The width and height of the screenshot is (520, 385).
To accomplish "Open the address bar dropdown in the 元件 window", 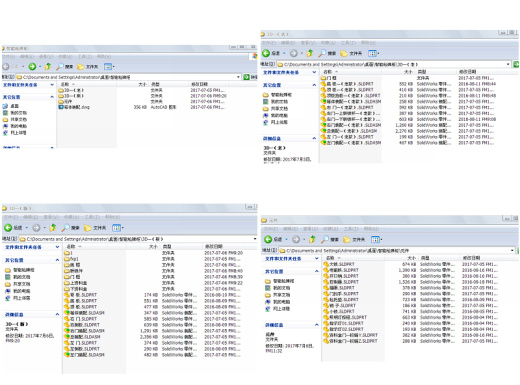I will tap(512, 250).
